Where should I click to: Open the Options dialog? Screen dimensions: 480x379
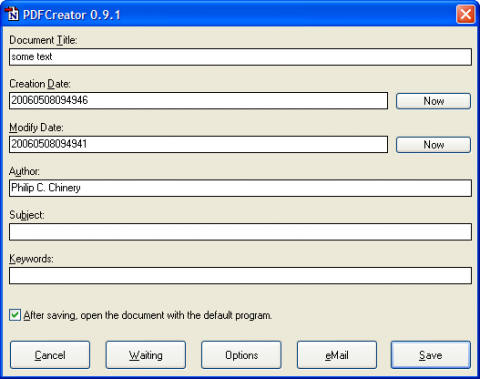coord(241,355)
